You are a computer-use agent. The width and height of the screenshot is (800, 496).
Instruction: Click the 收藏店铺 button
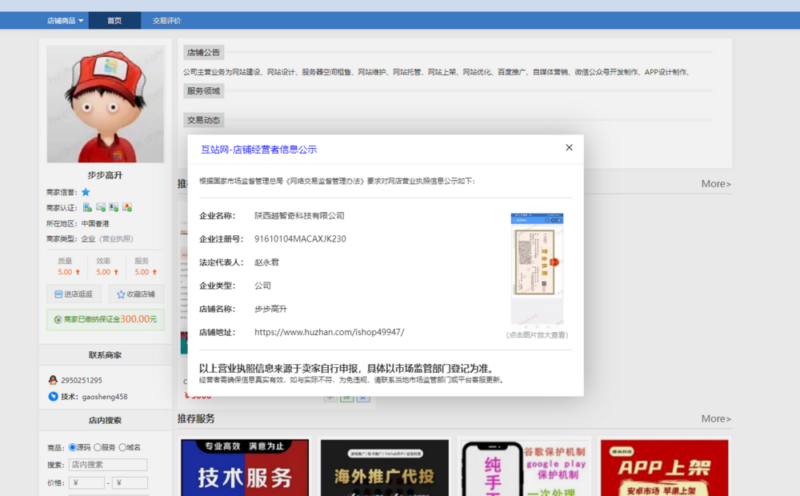[x=136, y=294]
